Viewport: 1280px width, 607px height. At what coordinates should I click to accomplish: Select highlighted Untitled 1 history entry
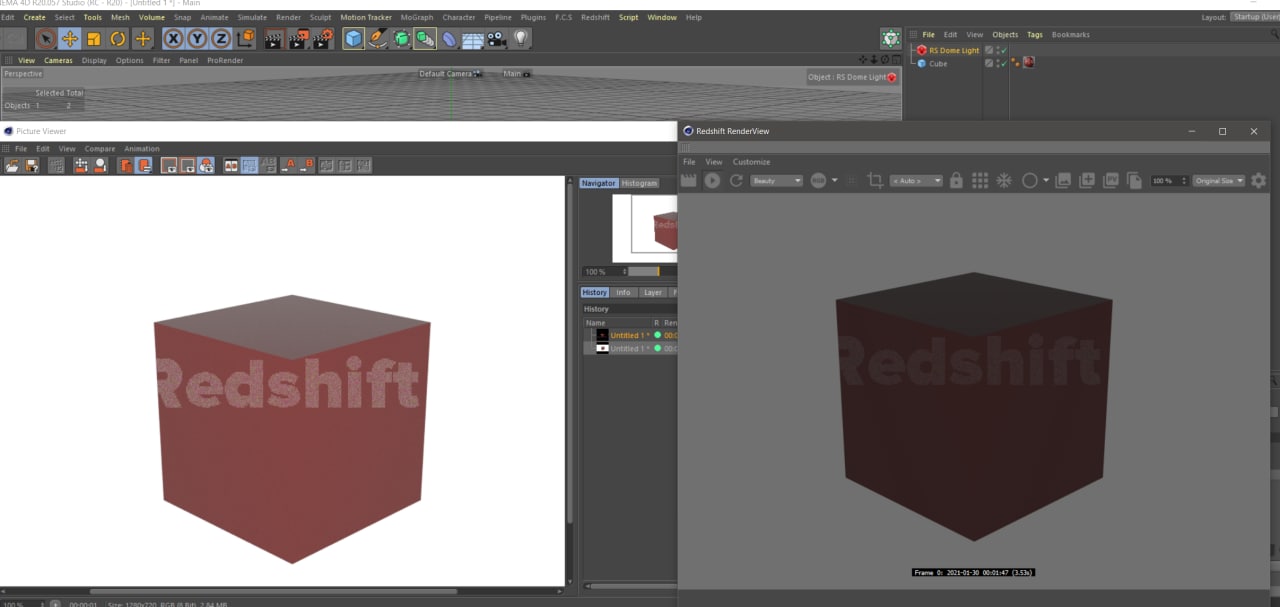(x=631, y=335)
